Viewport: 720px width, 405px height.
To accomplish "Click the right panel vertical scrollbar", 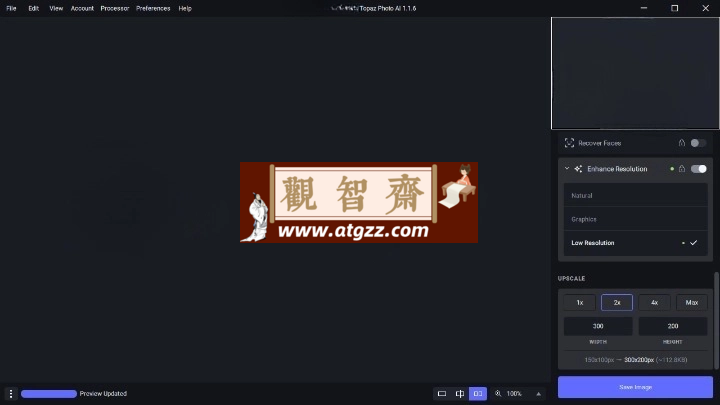I will click(716, 321).
